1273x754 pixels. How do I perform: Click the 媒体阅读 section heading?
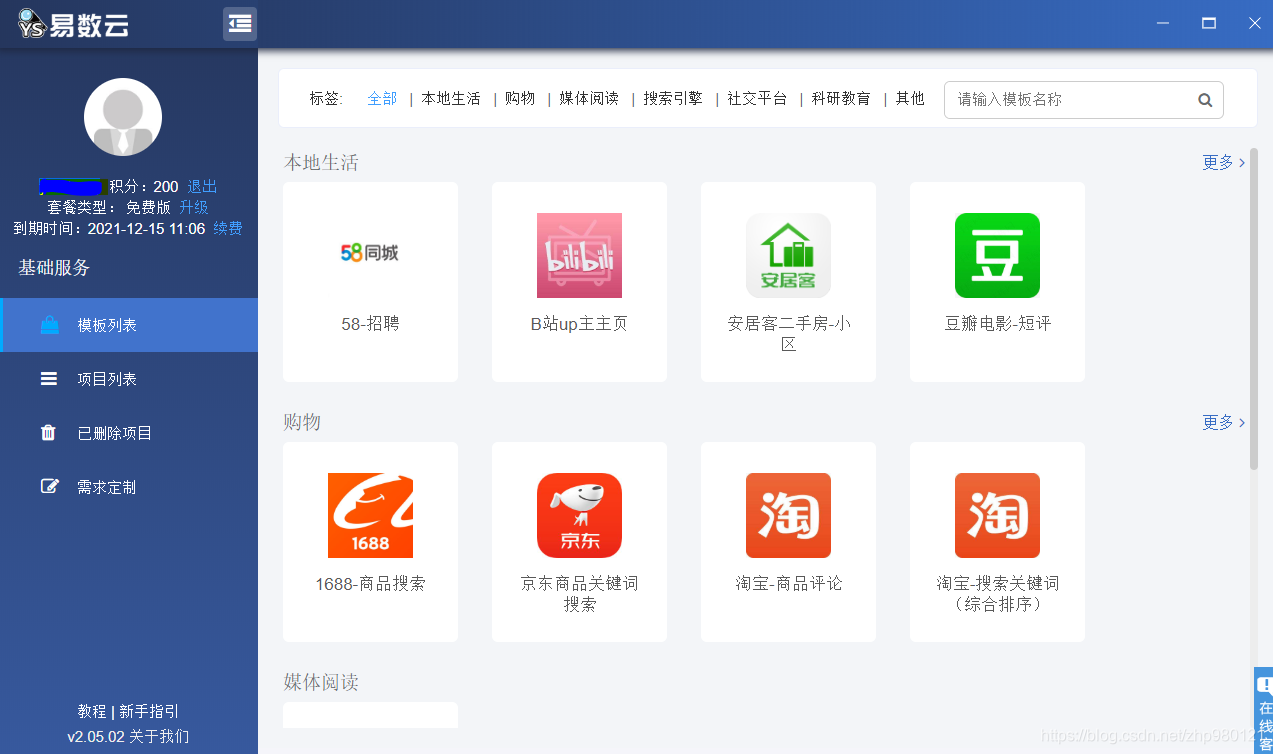coord(321,682)
